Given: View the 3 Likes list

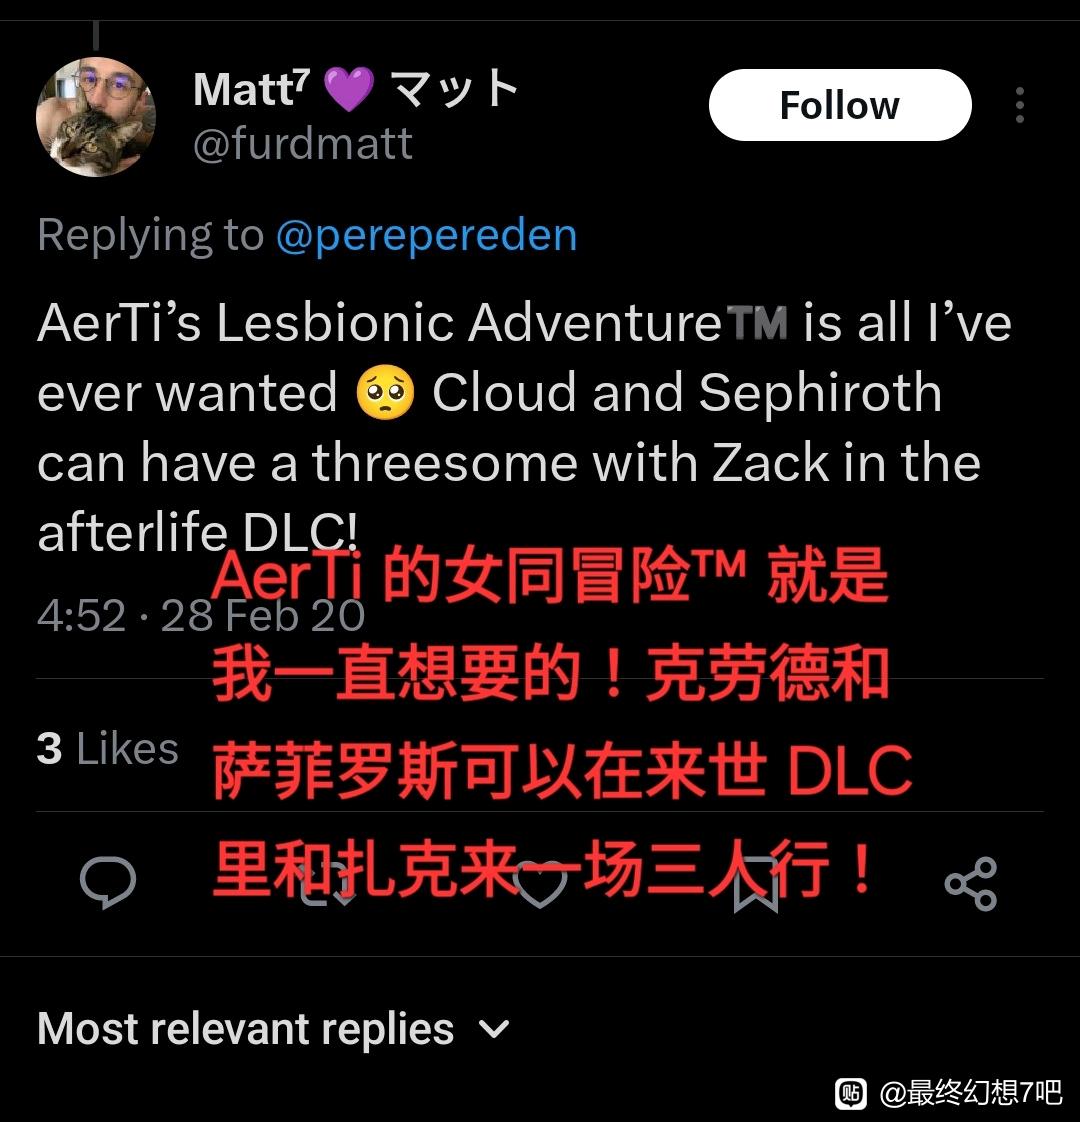Looking at the screenshot, I should pyautogui.click(x=107, y=748).
